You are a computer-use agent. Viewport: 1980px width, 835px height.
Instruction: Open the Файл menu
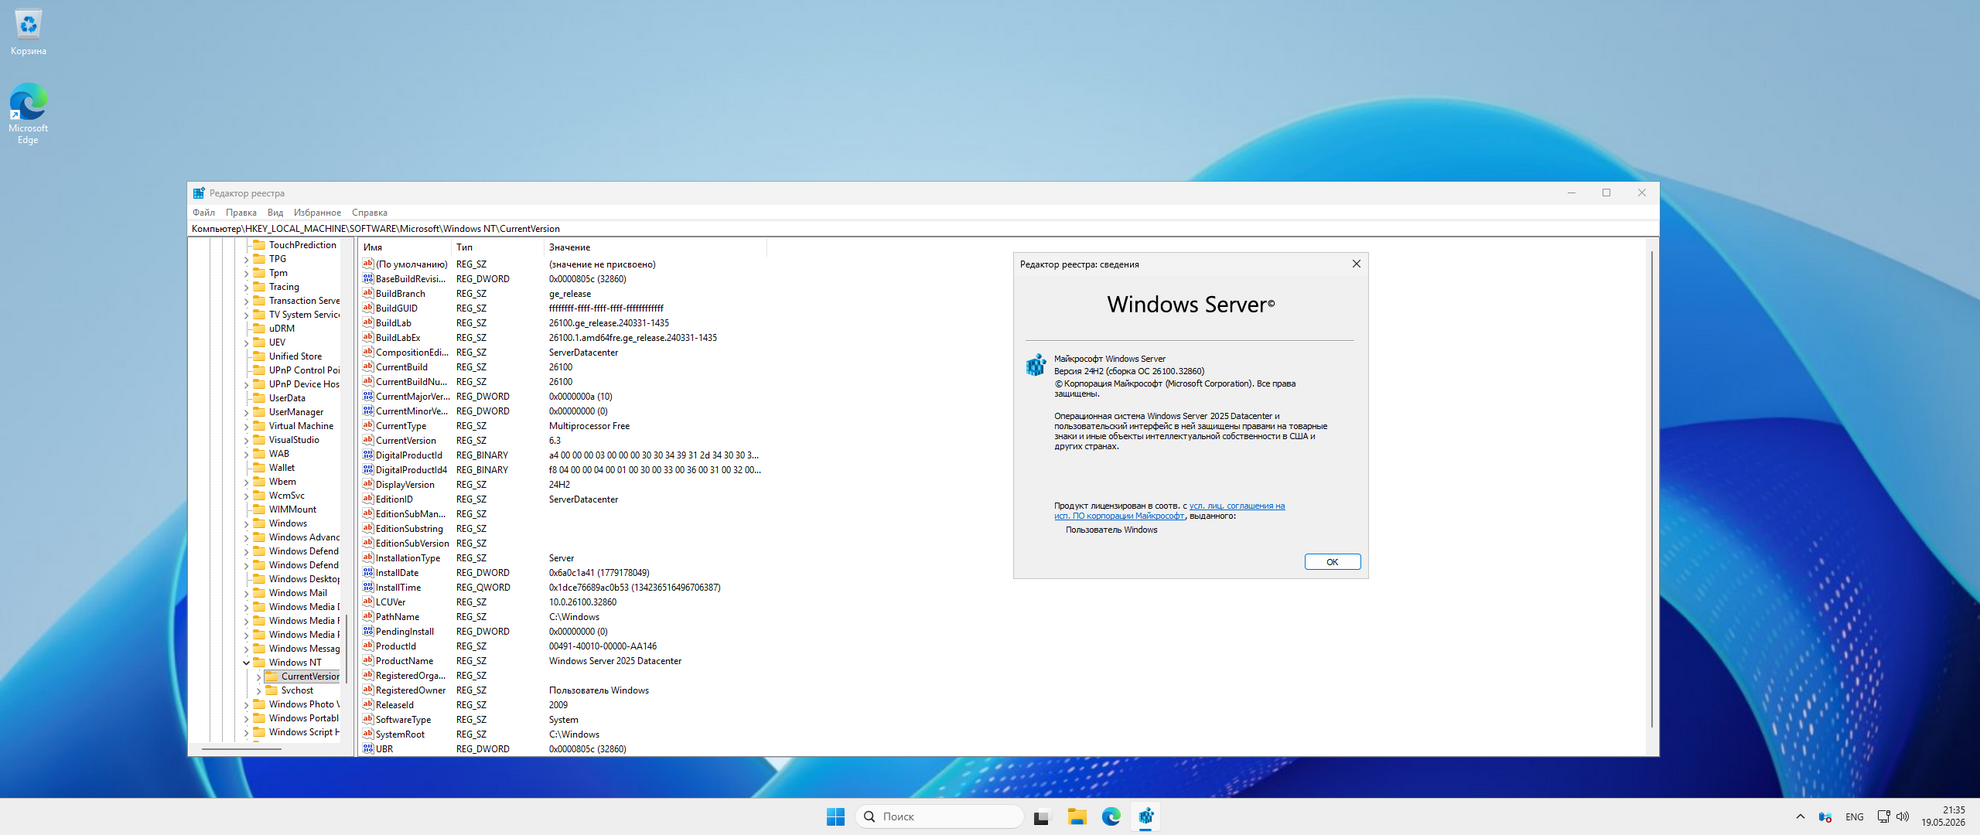[203, 213]
